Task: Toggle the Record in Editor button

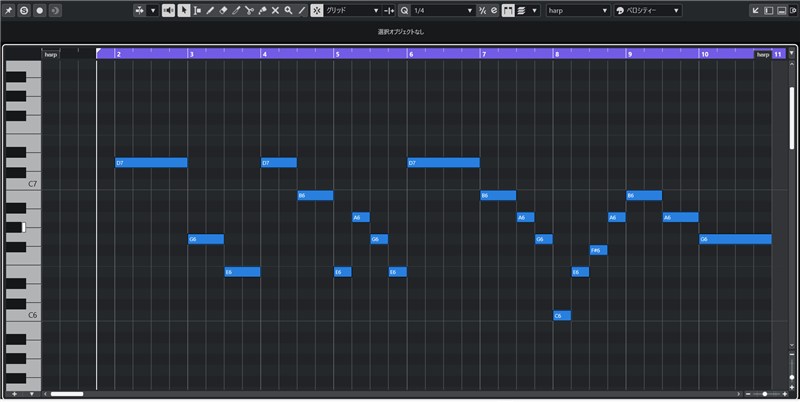Action: 40,10
